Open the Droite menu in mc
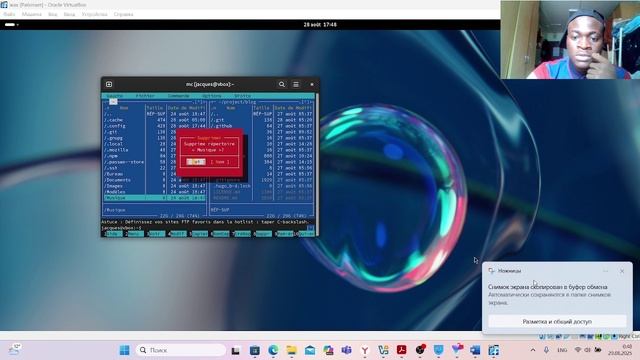Screen dimensions: 640x360 [x=242, y=96]
